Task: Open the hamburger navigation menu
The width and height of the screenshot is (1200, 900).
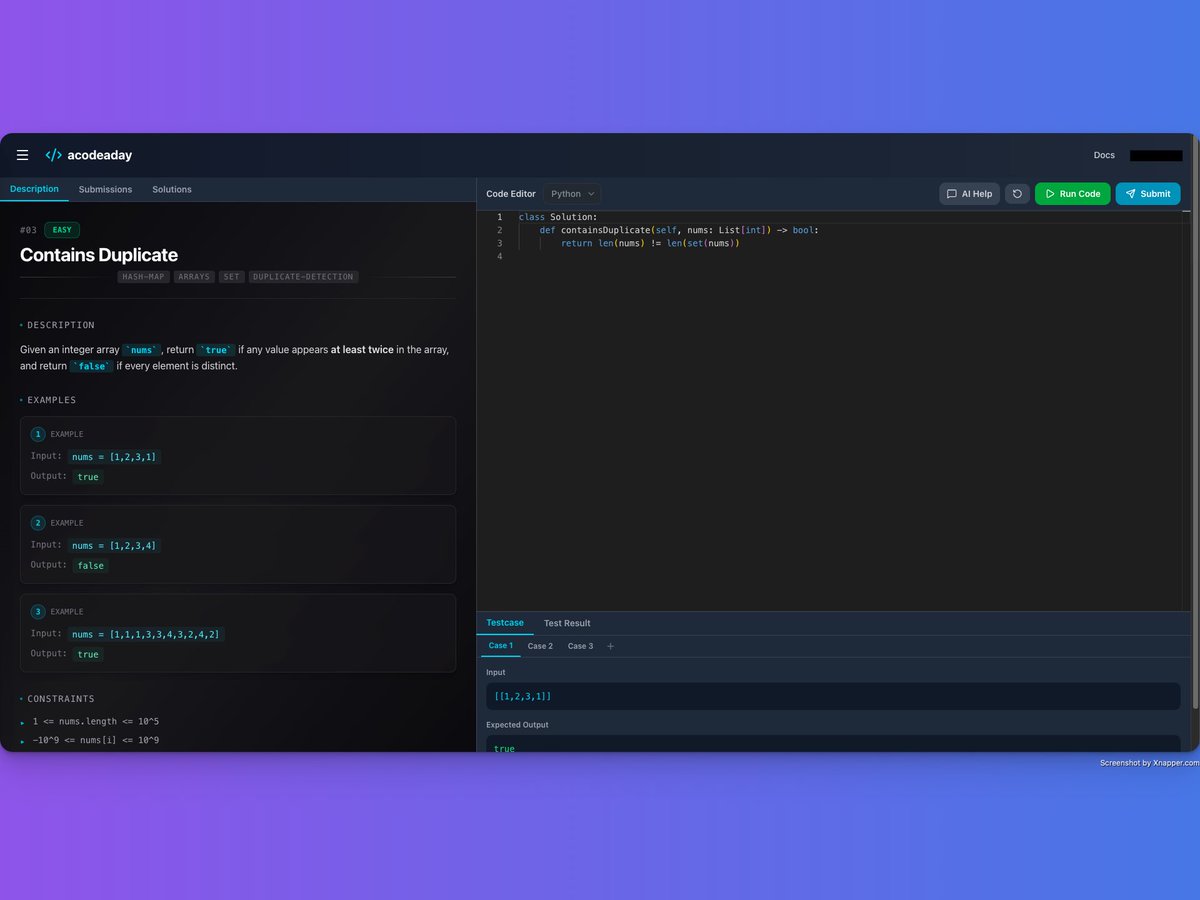Action: [x=22, y=155]
